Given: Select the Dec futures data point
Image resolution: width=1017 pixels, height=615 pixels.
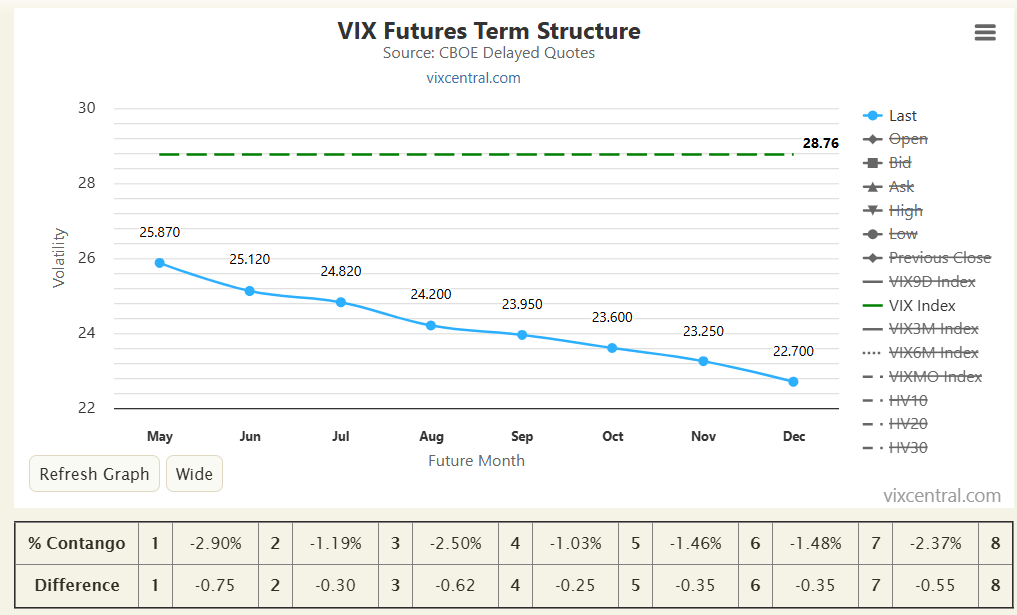Looking at the screenshot, I should pos(793,381).
